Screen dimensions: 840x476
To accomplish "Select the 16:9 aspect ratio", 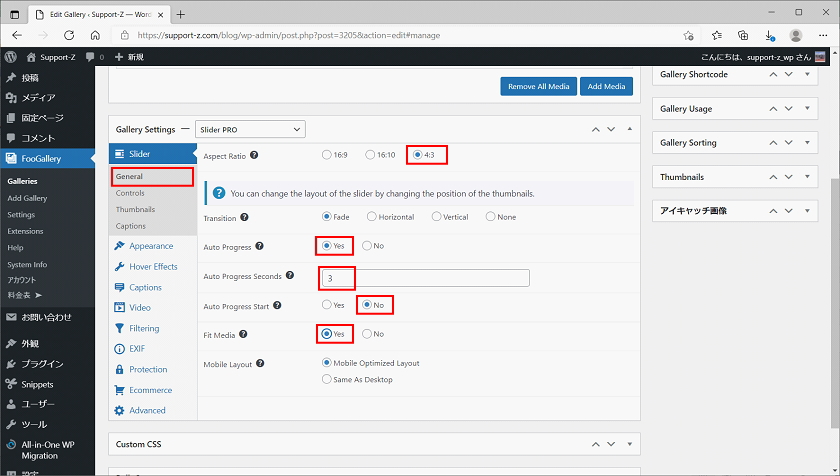I will [327, 155].
